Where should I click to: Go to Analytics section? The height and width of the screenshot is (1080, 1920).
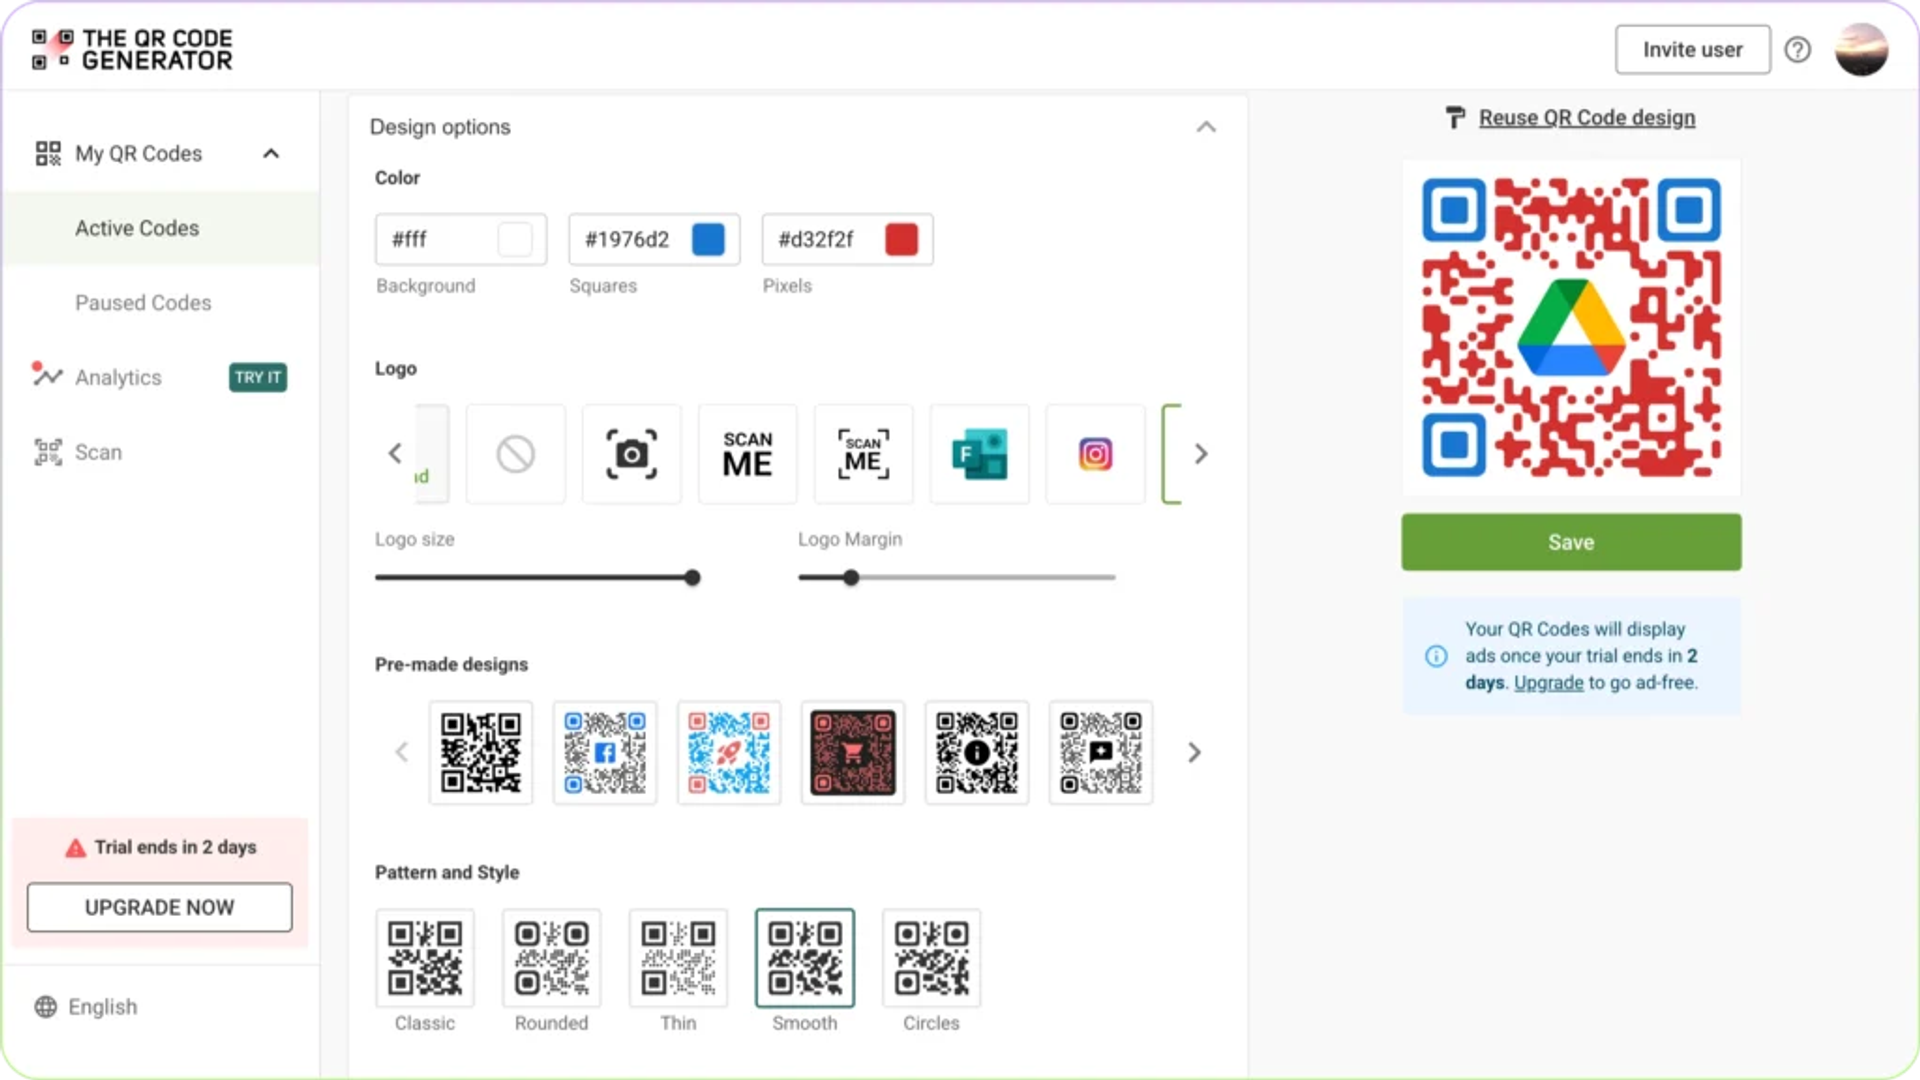(118, 377)
